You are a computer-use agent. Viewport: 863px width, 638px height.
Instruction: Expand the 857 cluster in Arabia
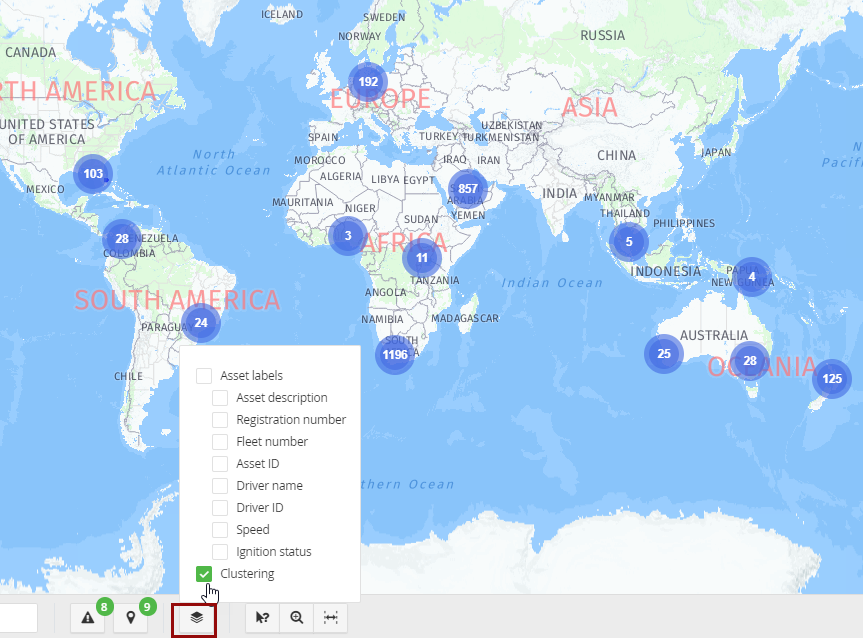[x=468, y=189]
